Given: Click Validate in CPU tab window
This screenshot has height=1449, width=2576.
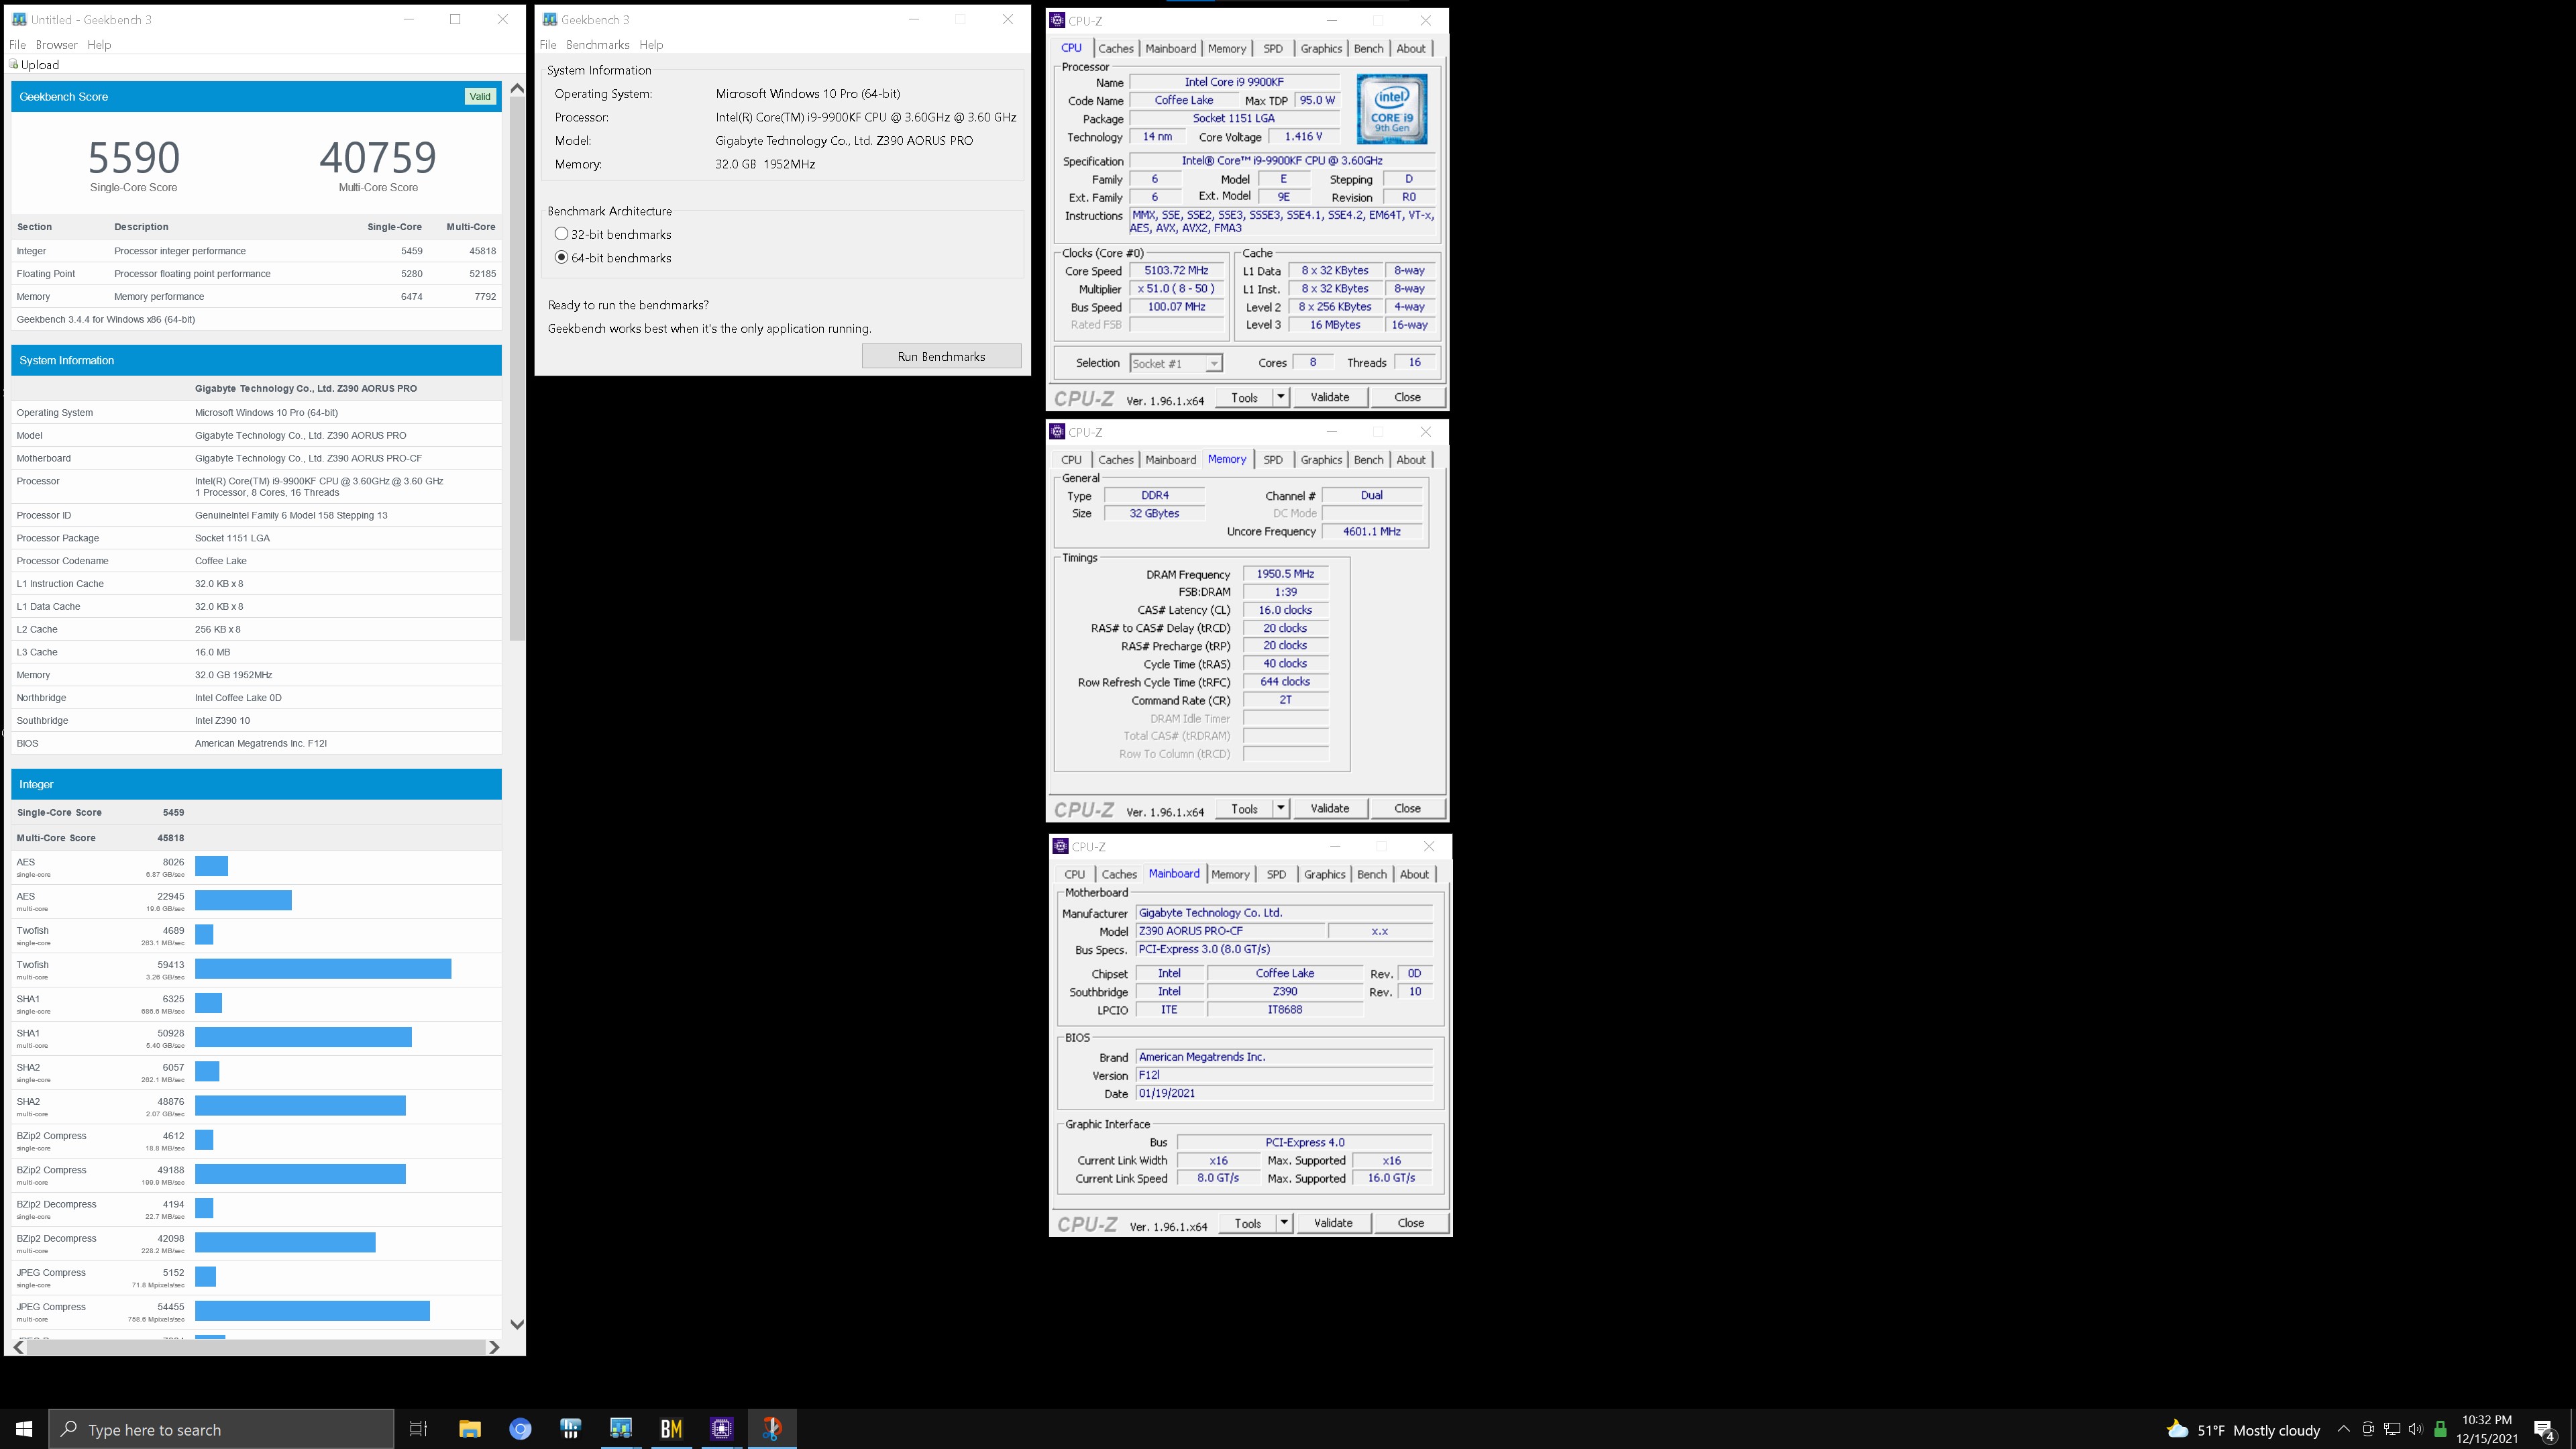Looking at the screenshot, I should (x=1330, y=397).
